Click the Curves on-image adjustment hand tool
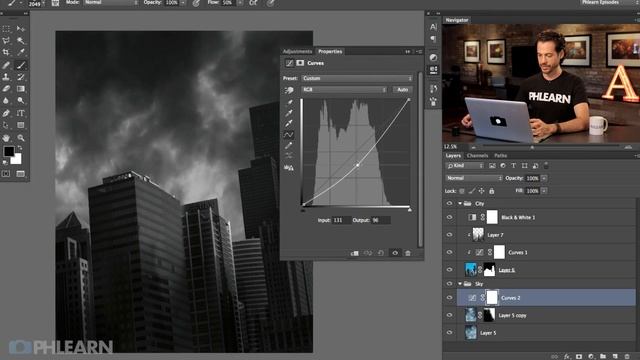 pyautogui.click(x=289, y=90)
